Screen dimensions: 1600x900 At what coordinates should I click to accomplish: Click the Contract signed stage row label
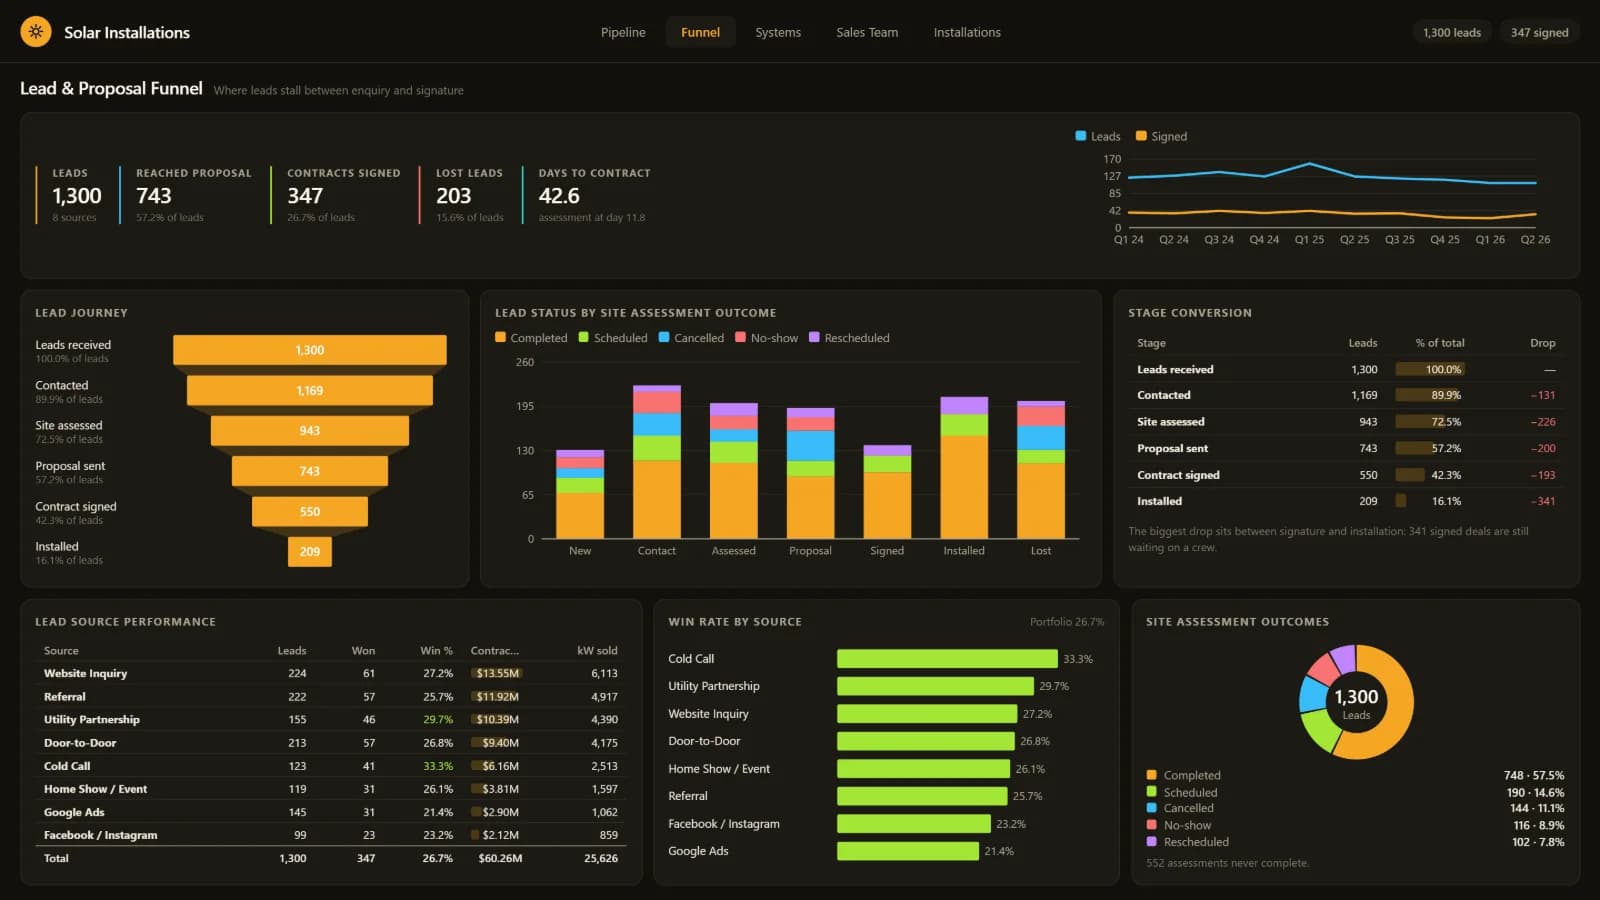(x=1178, y=475)
